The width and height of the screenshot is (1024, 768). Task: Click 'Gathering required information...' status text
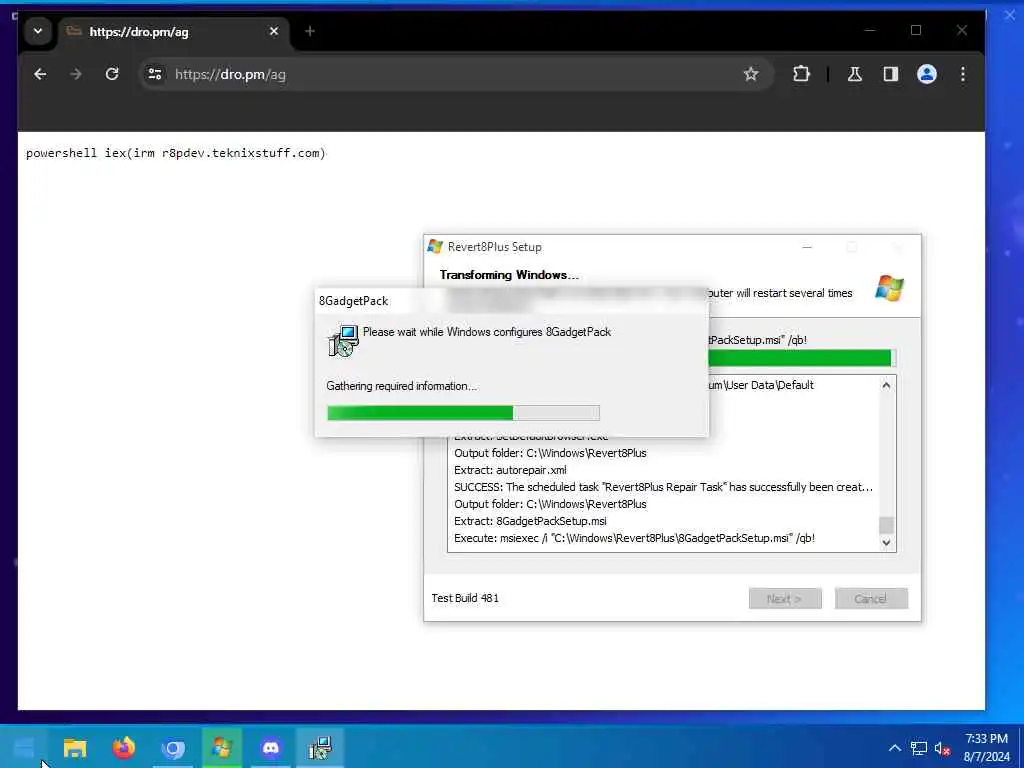402,386
